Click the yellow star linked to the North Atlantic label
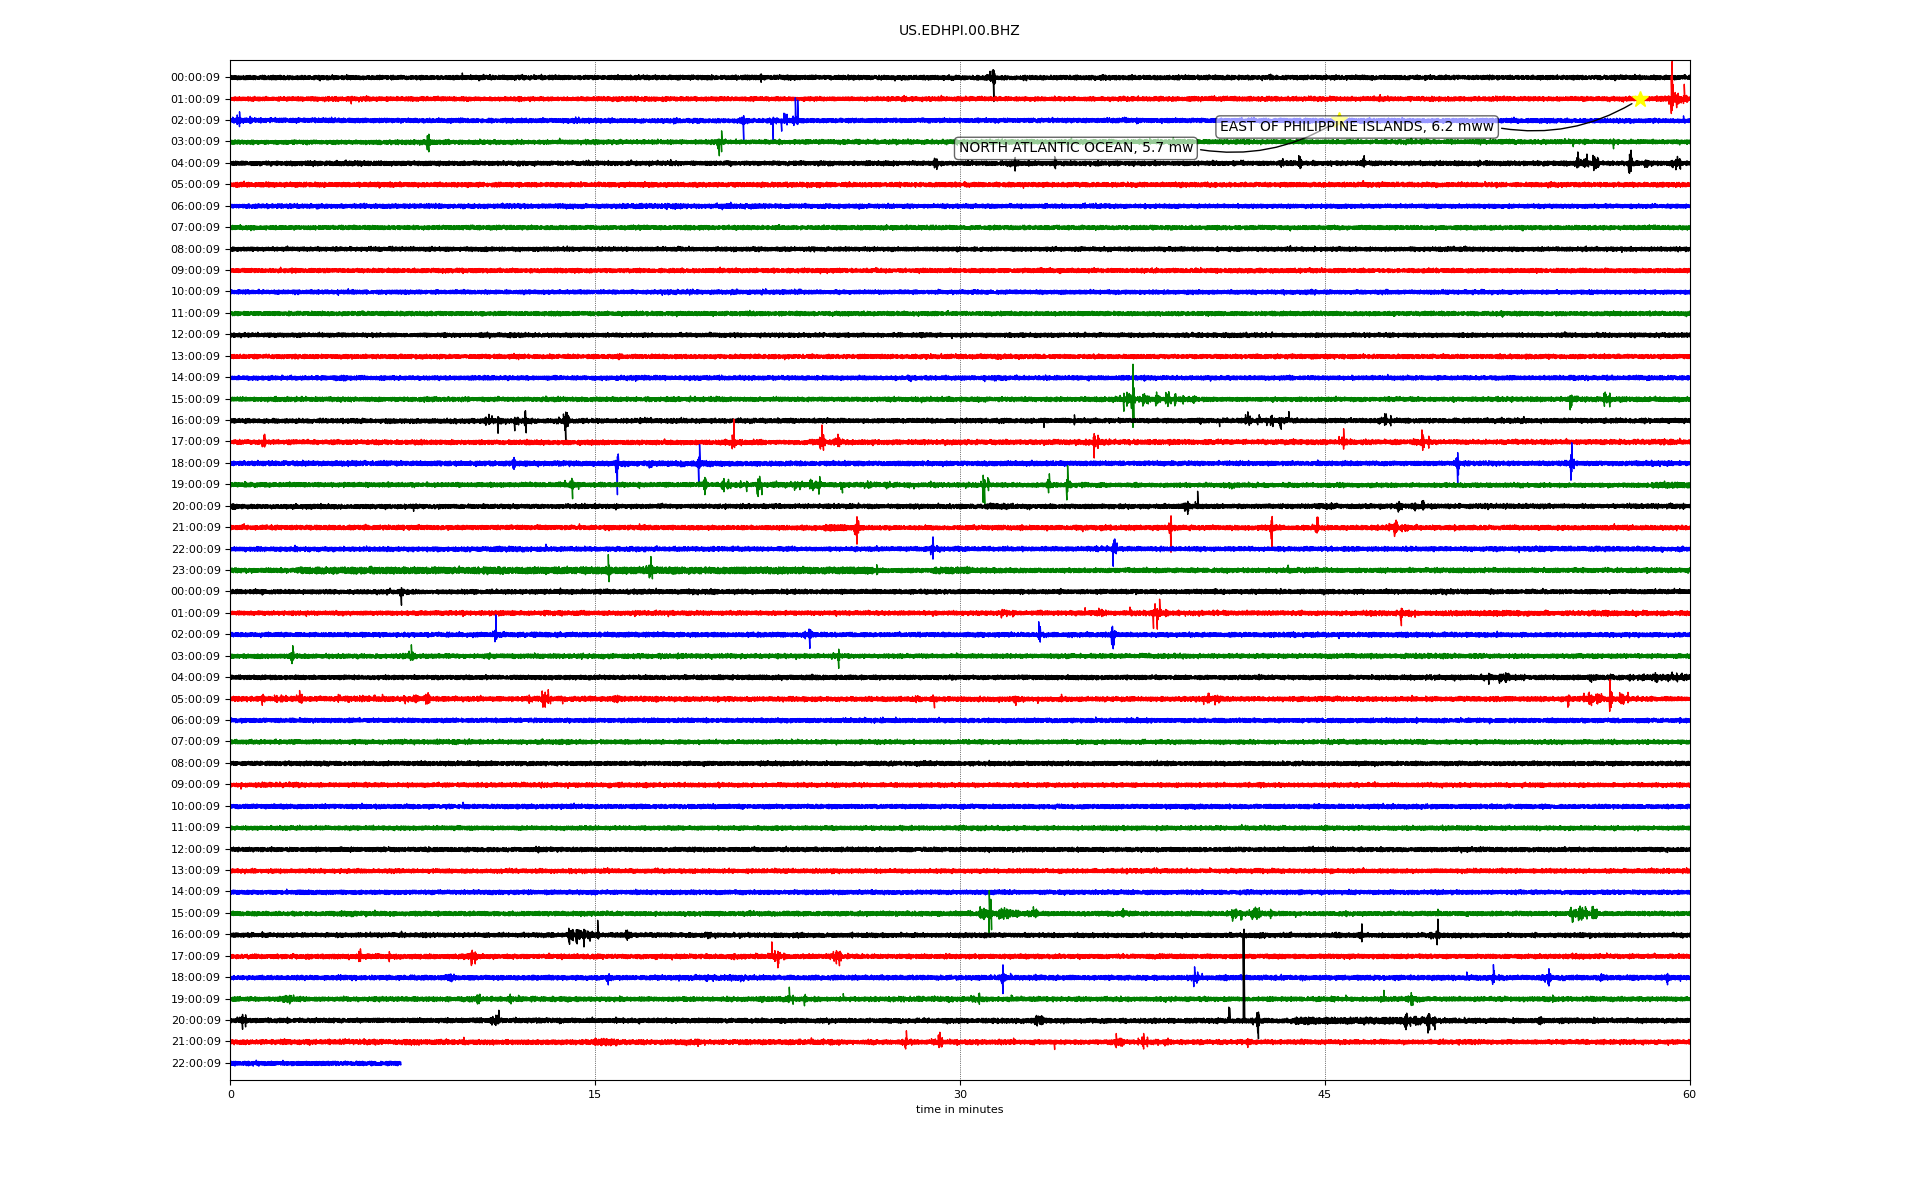The width and height of the screenshot is (1920, 1200). click(x=1339, y=120)
